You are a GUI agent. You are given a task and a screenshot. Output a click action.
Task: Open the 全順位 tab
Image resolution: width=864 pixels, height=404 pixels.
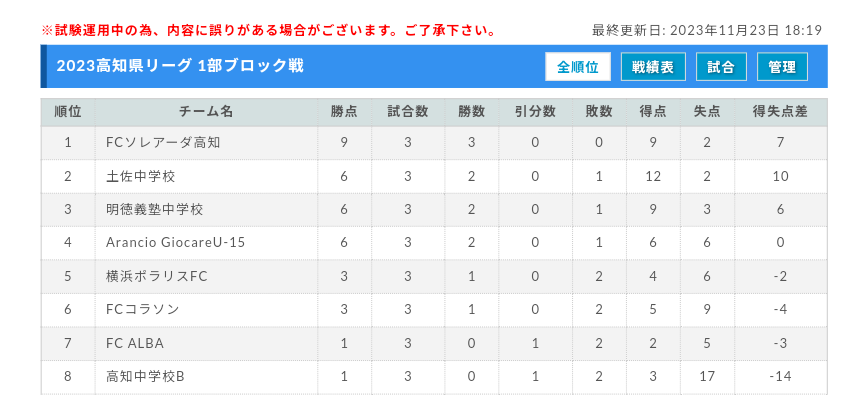coord(578,67)
